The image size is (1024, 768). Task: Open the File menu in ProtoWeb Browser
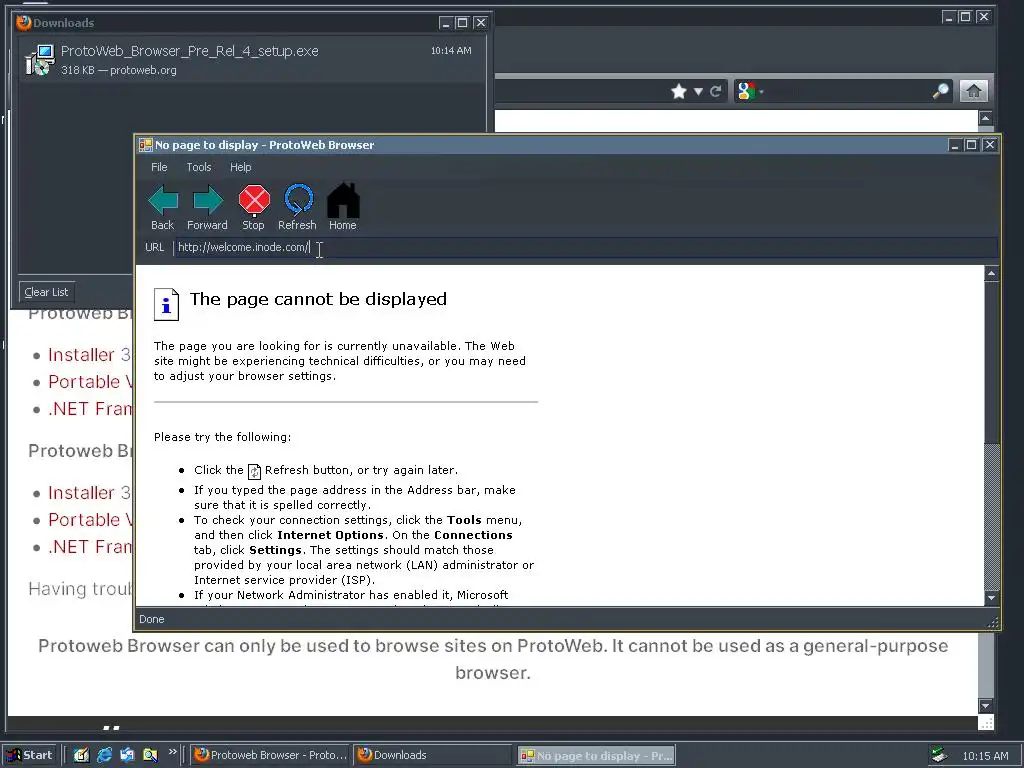click(159, 167)
